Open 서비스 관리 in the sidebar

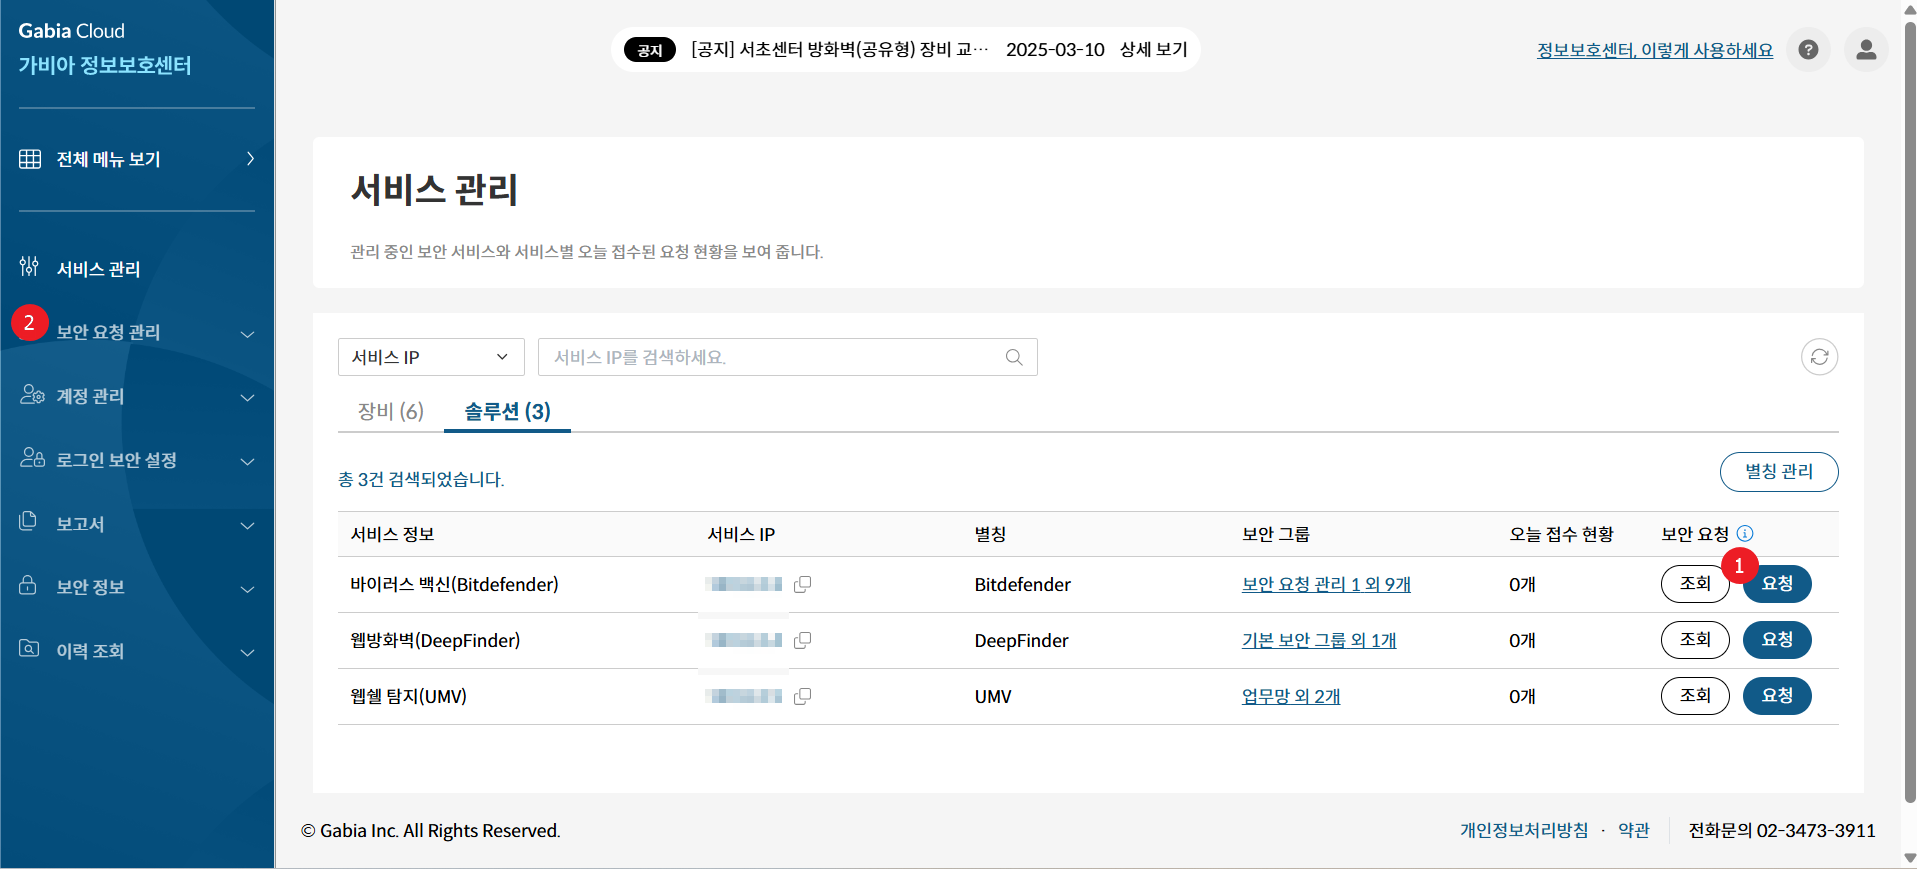[98, 269]
